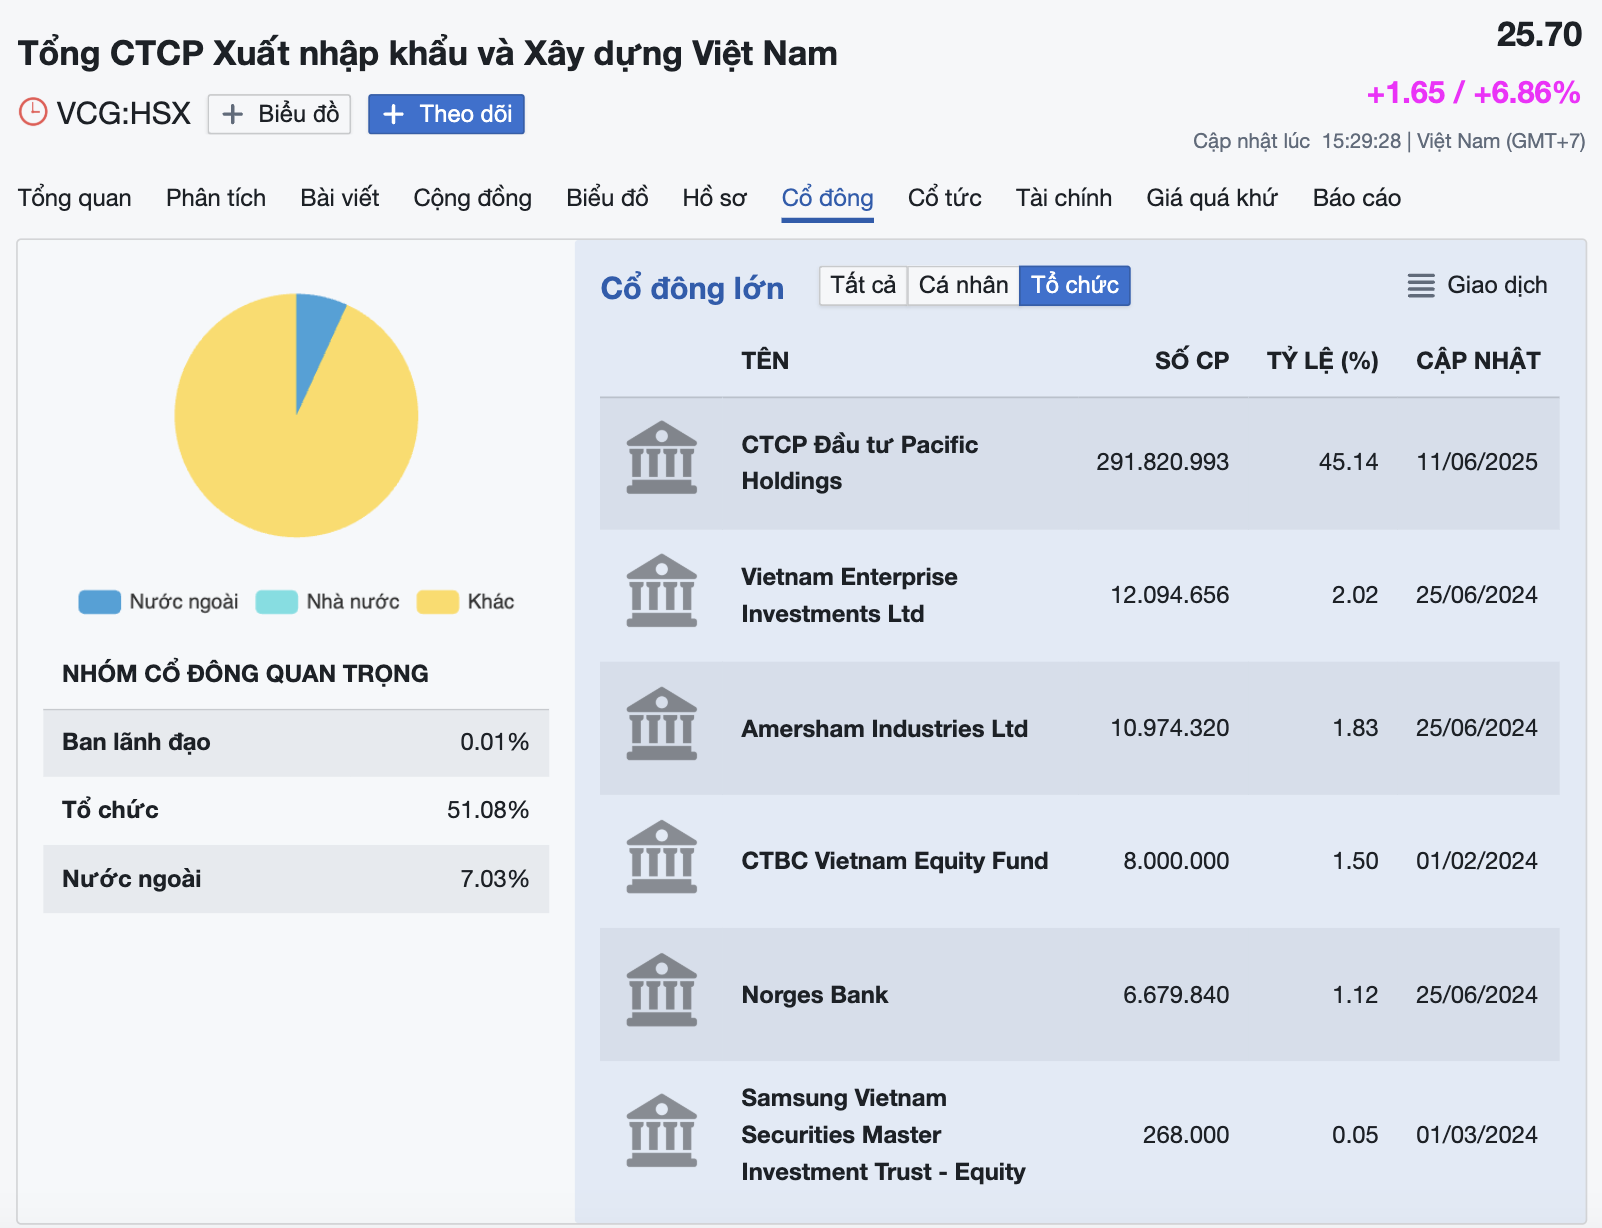Image resolution: width=1602 pixels, height=1228 pixels.
Task: Click share count 10.974.320
Action: (x=1170, y=728)
